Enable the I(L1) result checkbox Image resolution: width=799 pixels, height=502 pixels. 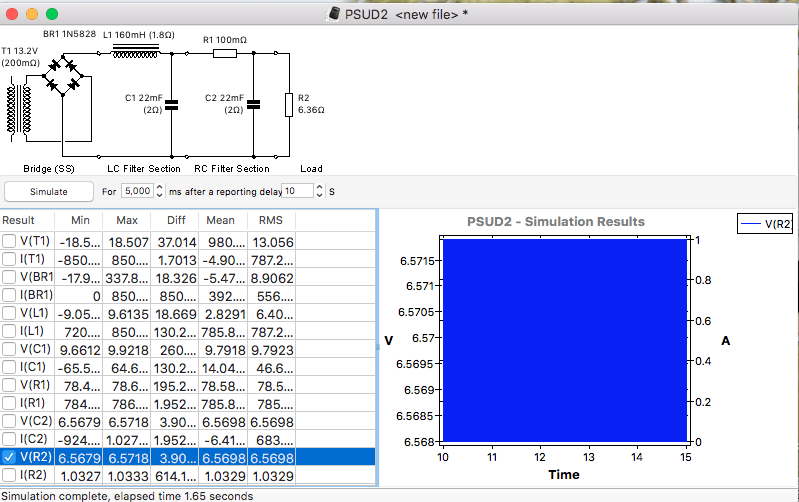click(x=9, y=331)
